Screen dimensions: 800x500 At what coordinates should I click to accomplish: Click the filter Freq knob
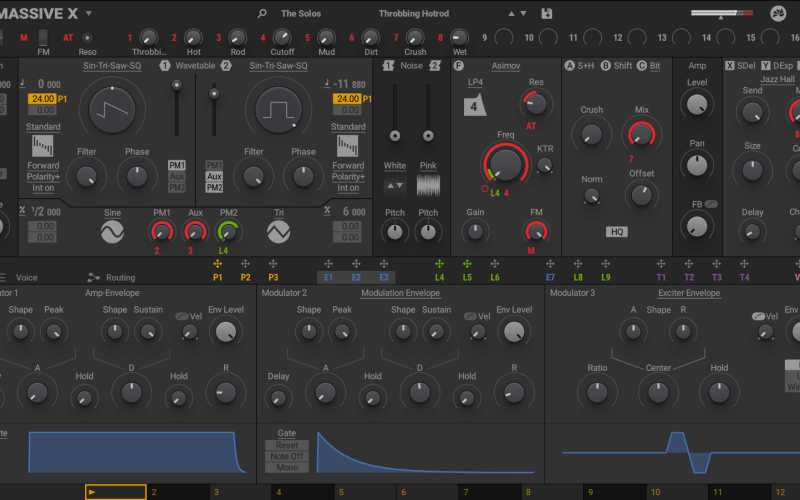[x=505, y=165]
